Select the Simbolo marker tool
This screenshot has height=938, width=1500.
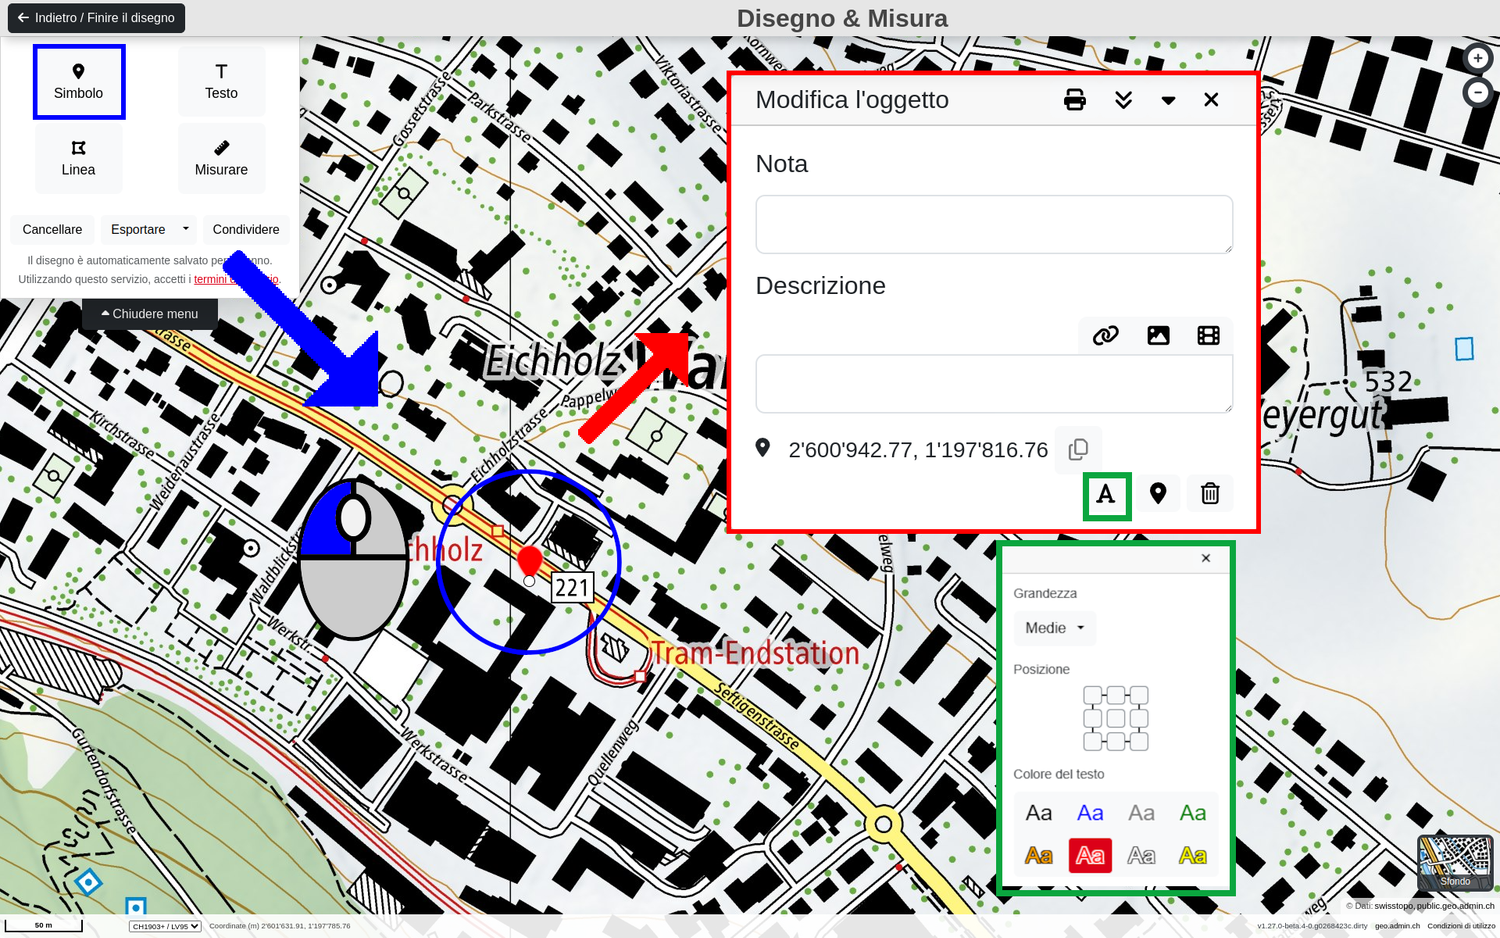pyautogui.click(x=79, y=82)
